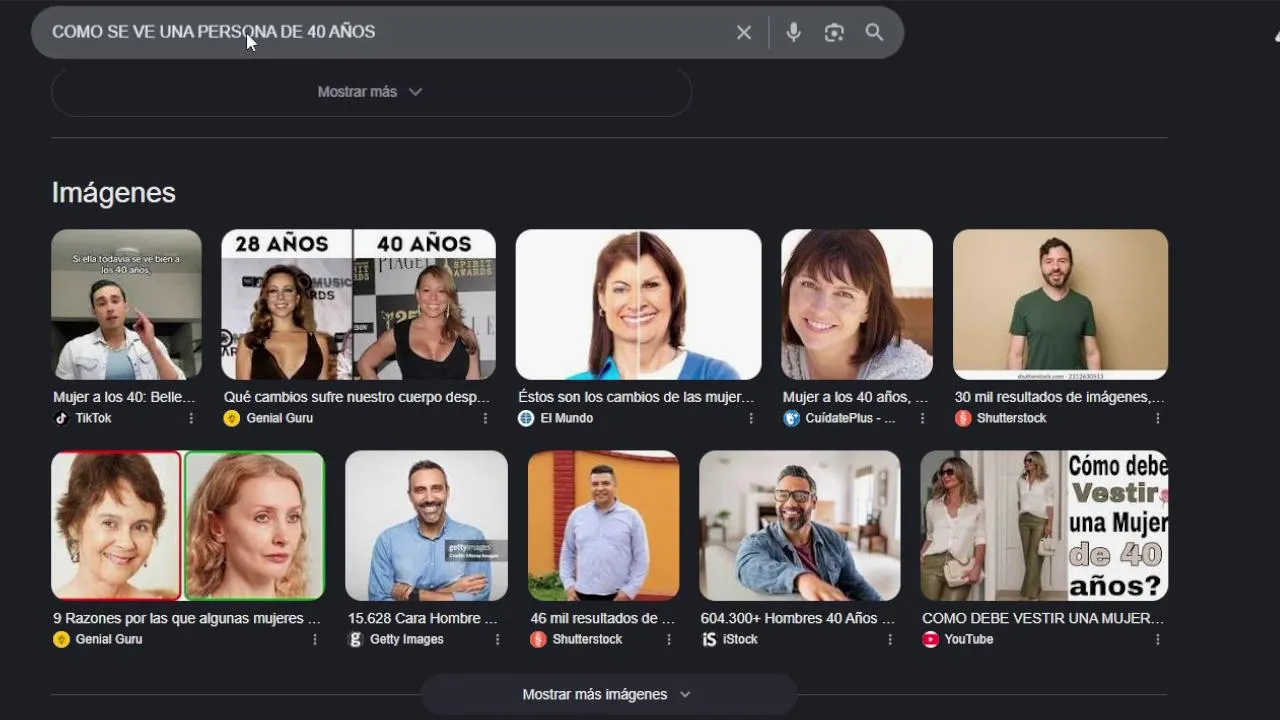Click Shutterstock favicon under 46 mil resultados
Image resolution: width=1280 pixels, height=720 pixels.
click(538, 639)
